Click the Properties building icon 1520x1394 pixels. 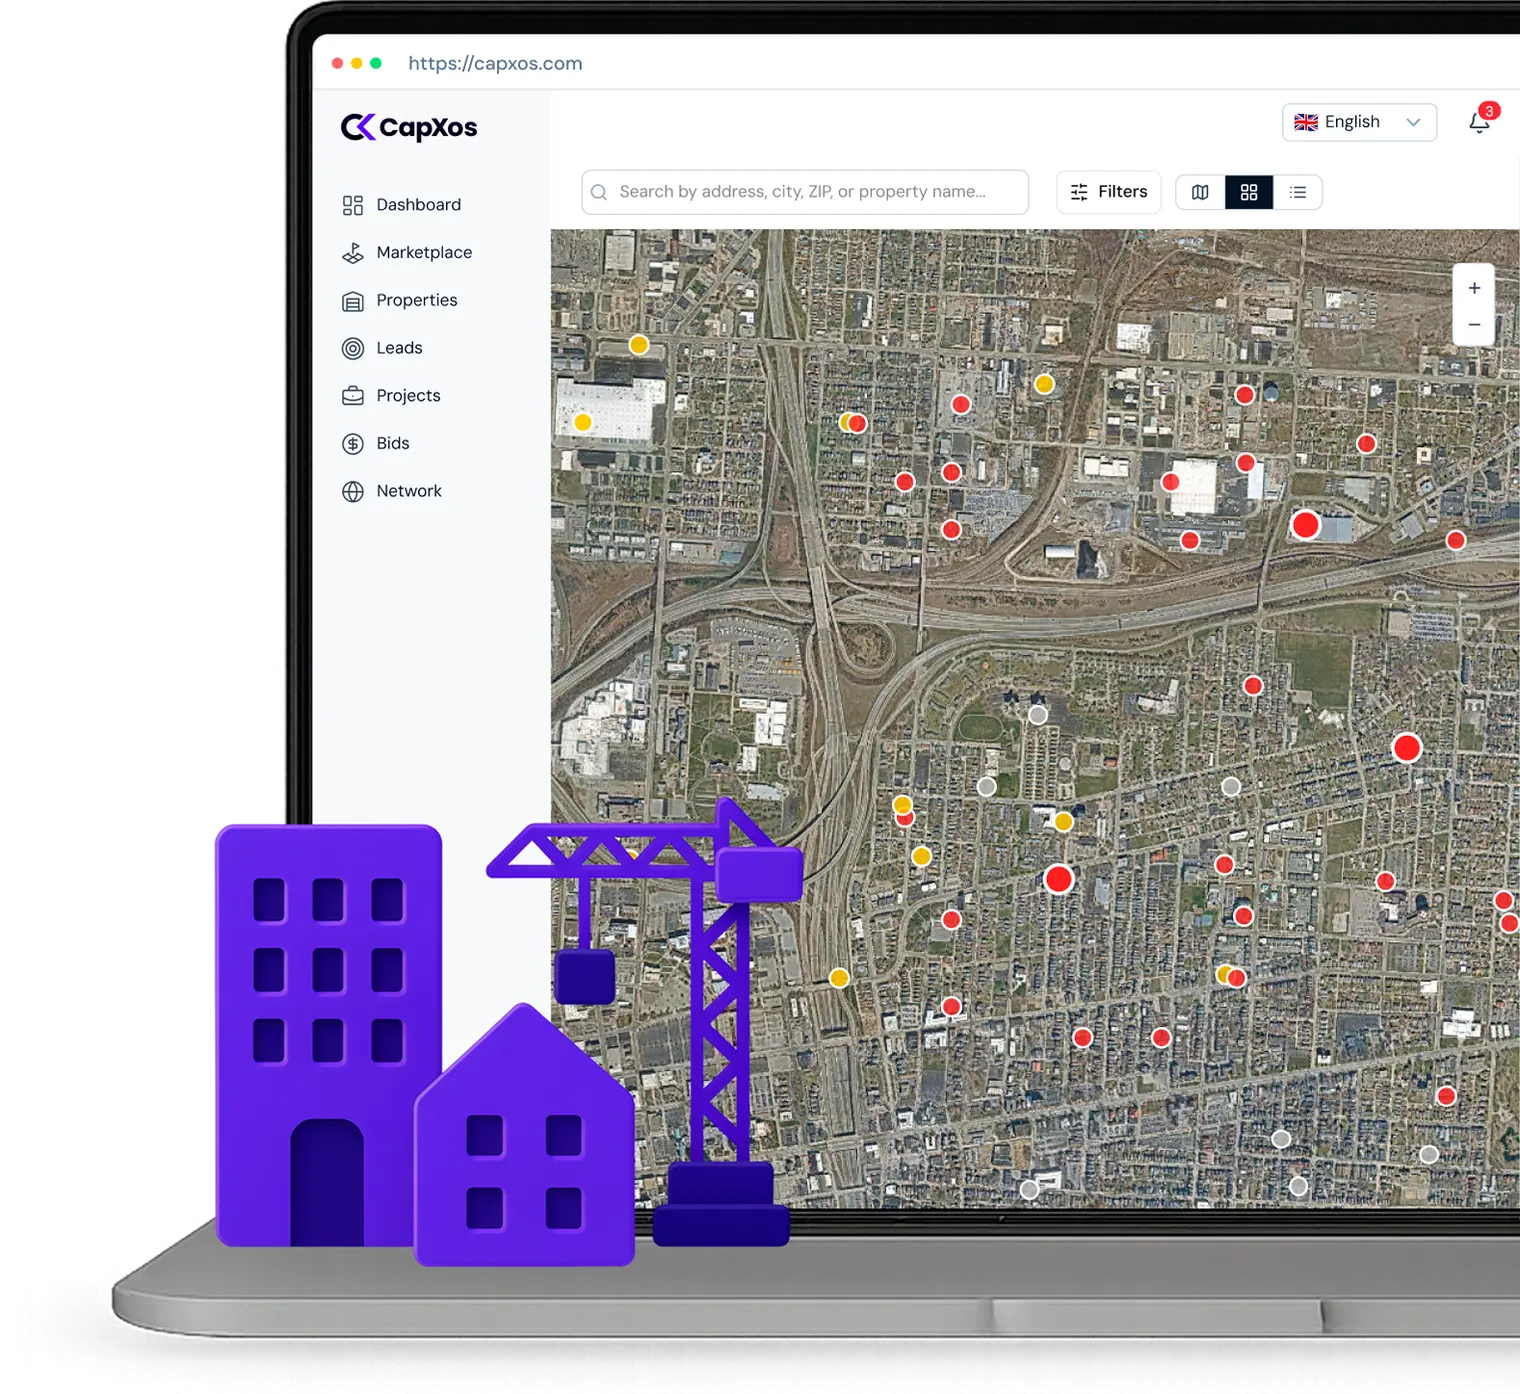(353, 301)
